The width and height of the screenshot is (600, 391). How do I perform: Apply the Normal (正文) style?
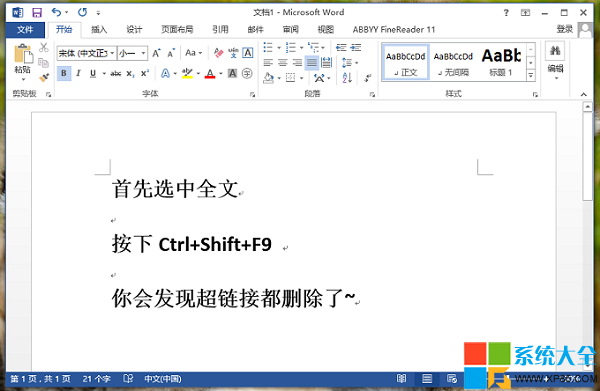(x=406, y=63)
